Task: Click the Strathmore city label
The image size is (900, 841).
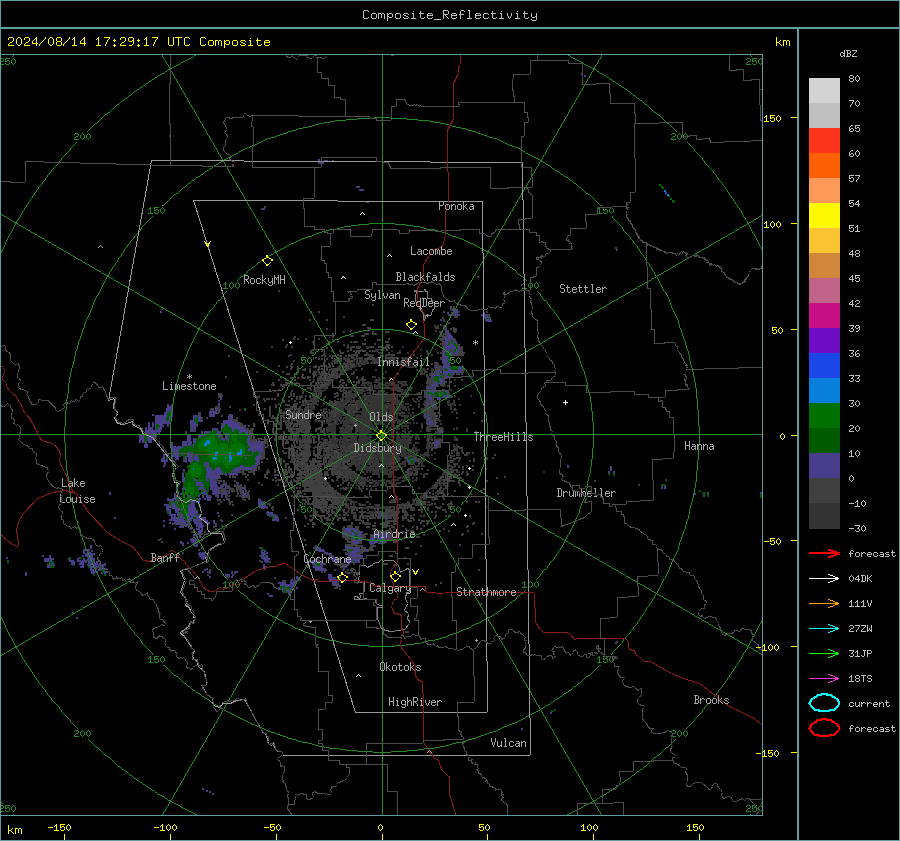Action: pos(486,592)
